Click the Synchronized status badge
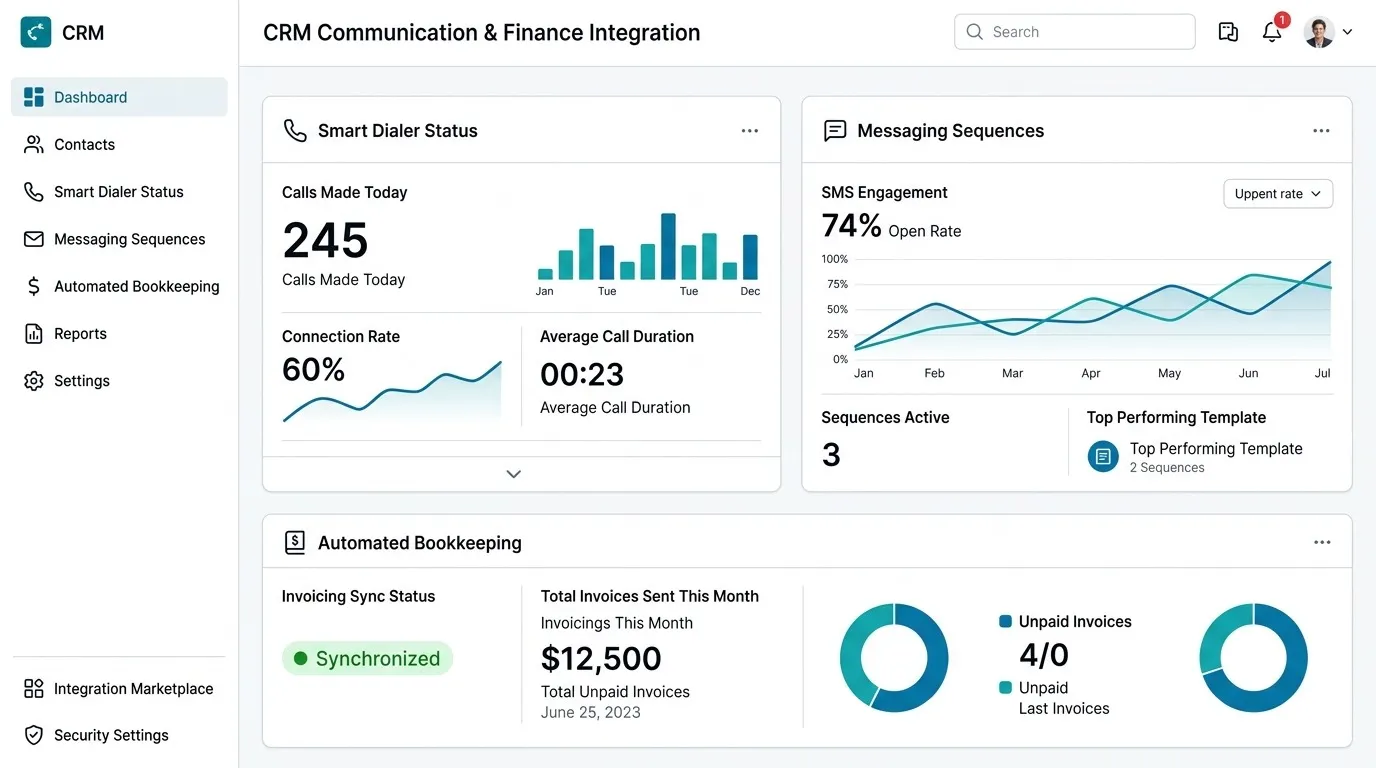Viewport: 1376px width, 768px height. tap(367, 659)
